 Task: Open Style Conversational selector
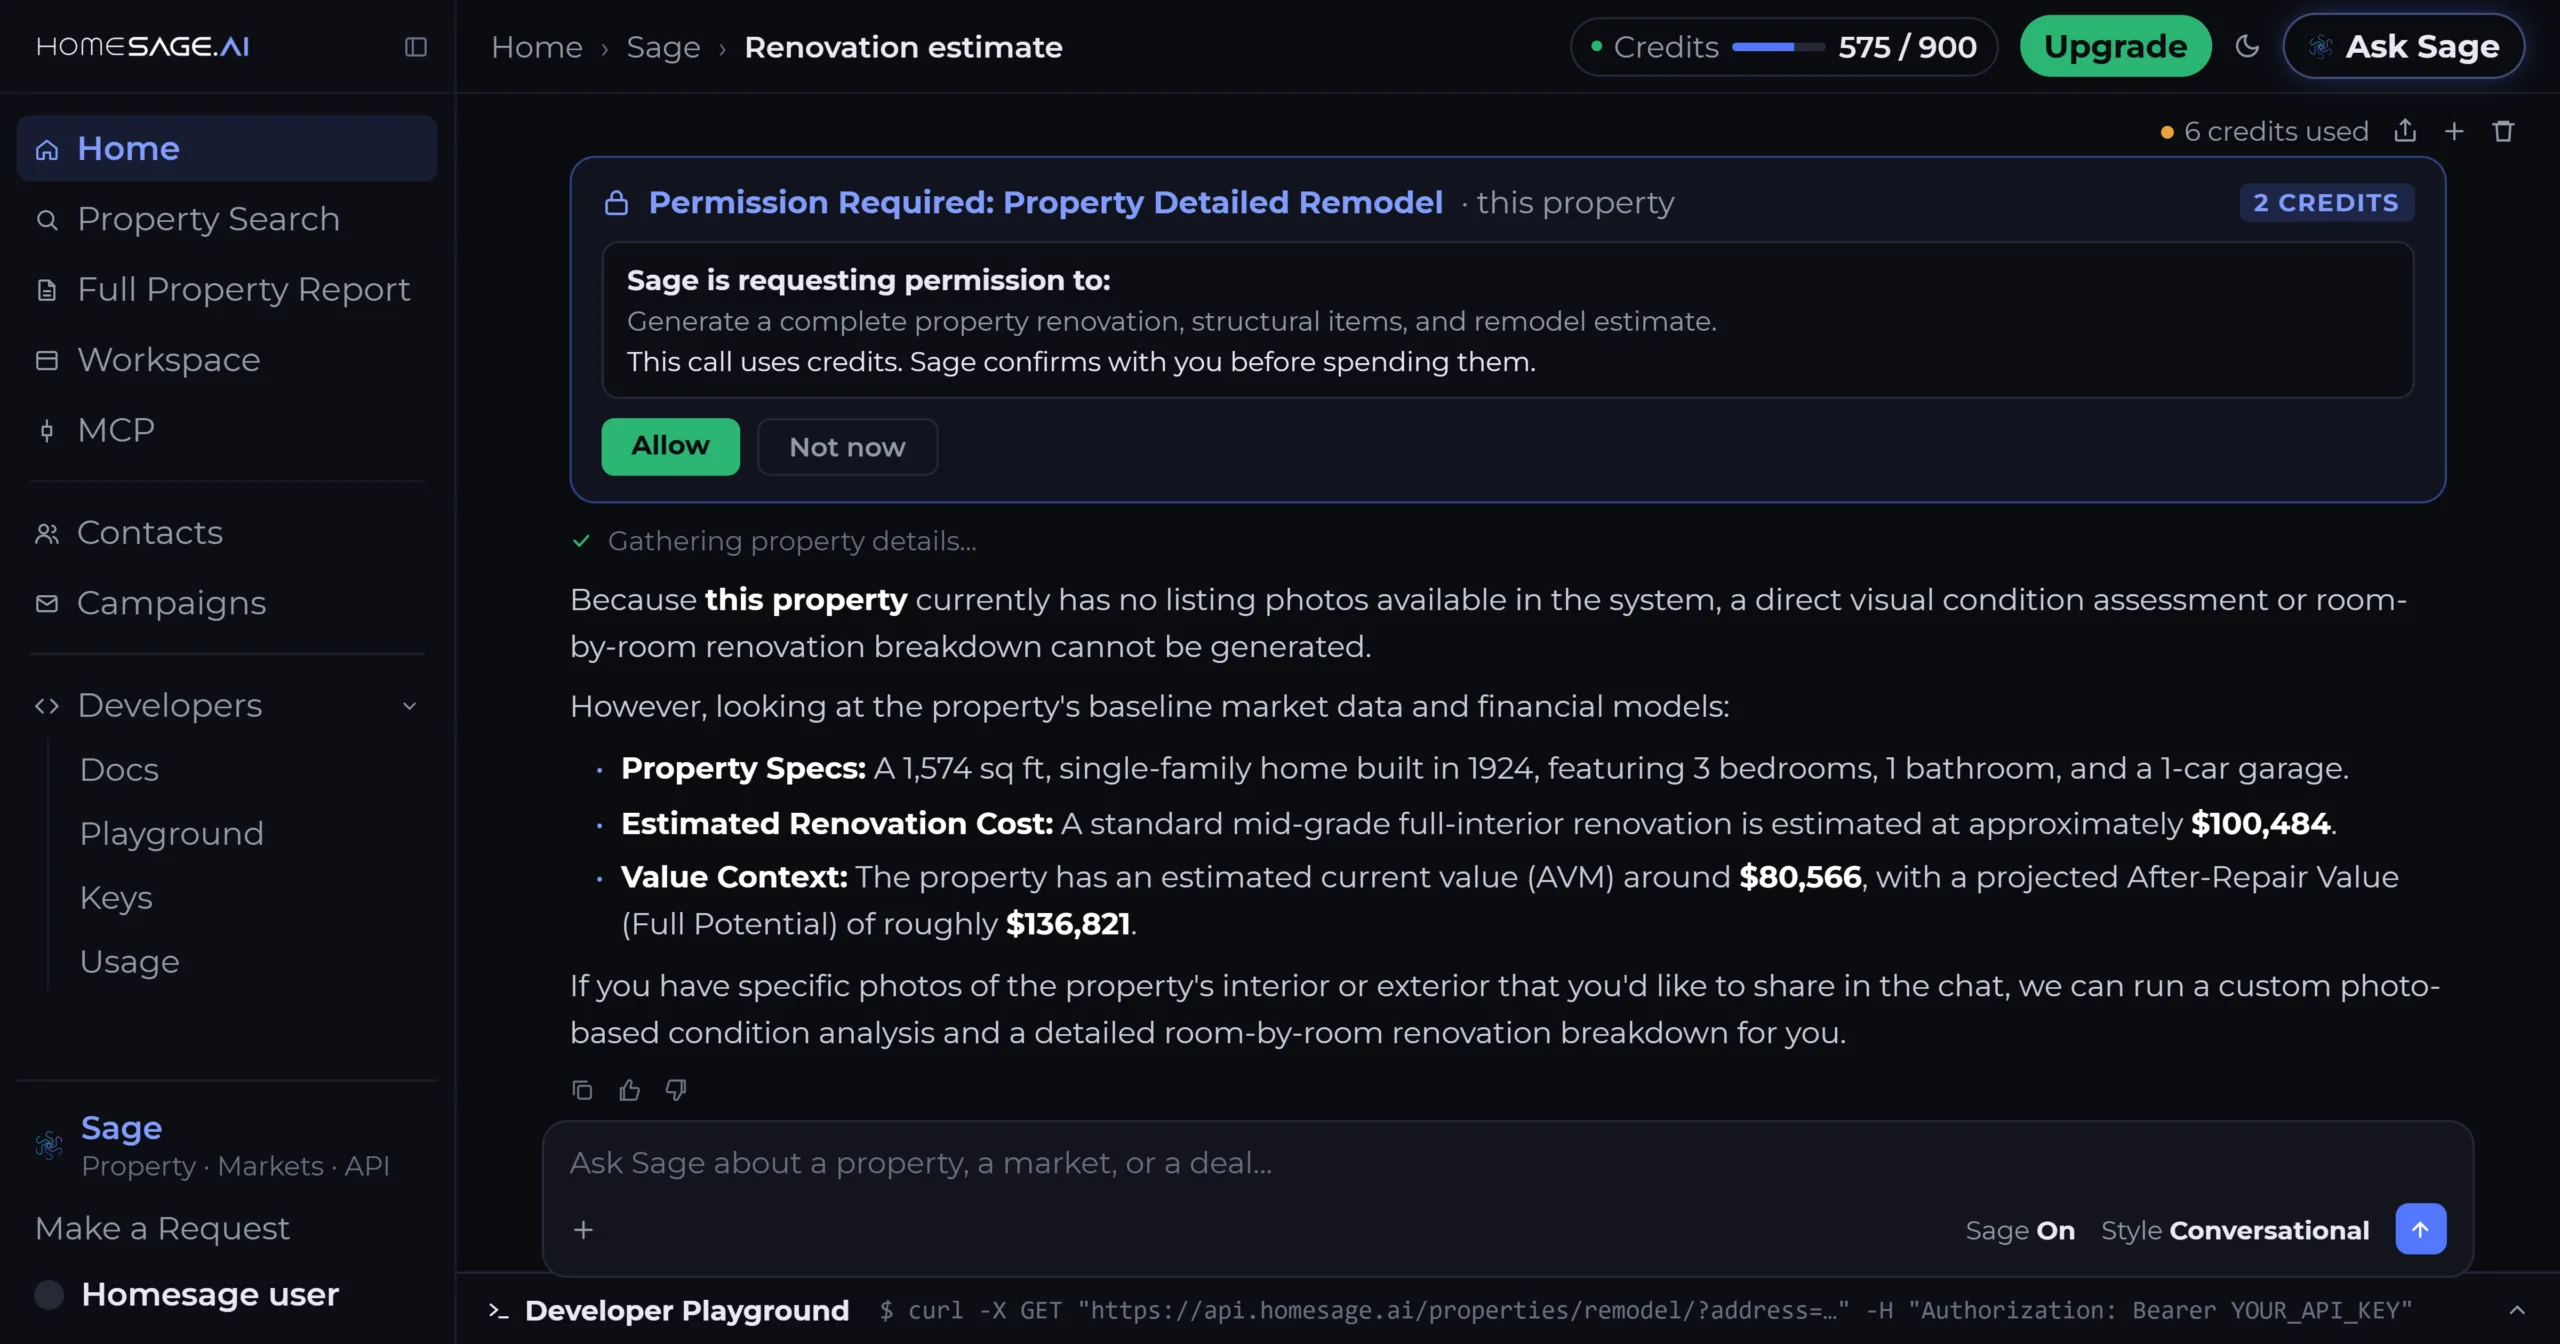(x=2235, y=1231)
